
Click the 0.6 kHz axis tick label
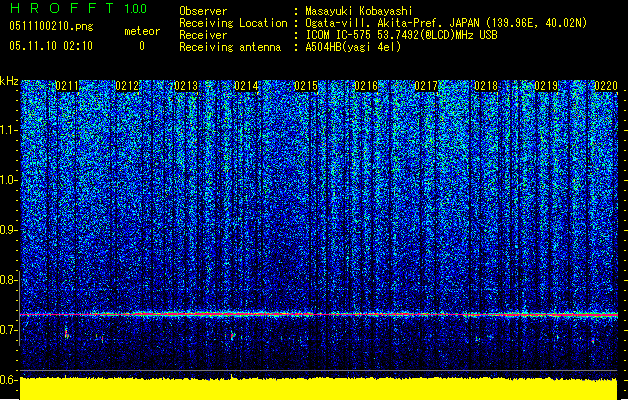[8, 380]
